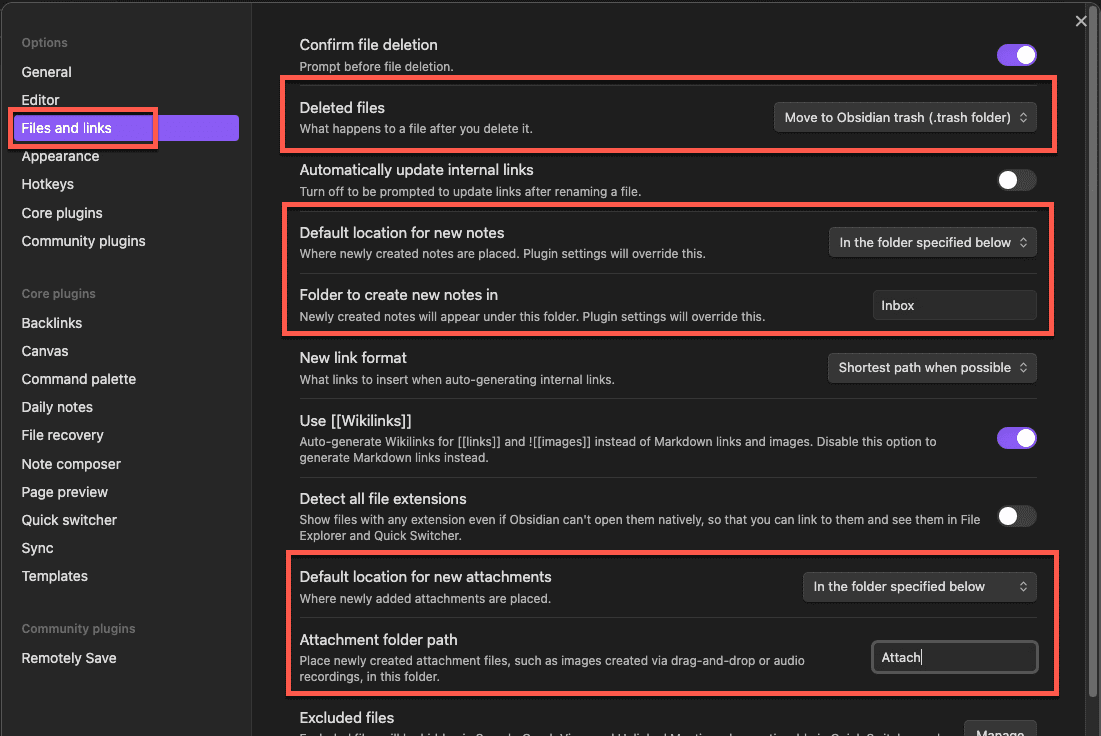Expand Default location for new attachments dropdown
This screenshot has width=1101, height=736.
pyautogui.click(x=919, y=587)
